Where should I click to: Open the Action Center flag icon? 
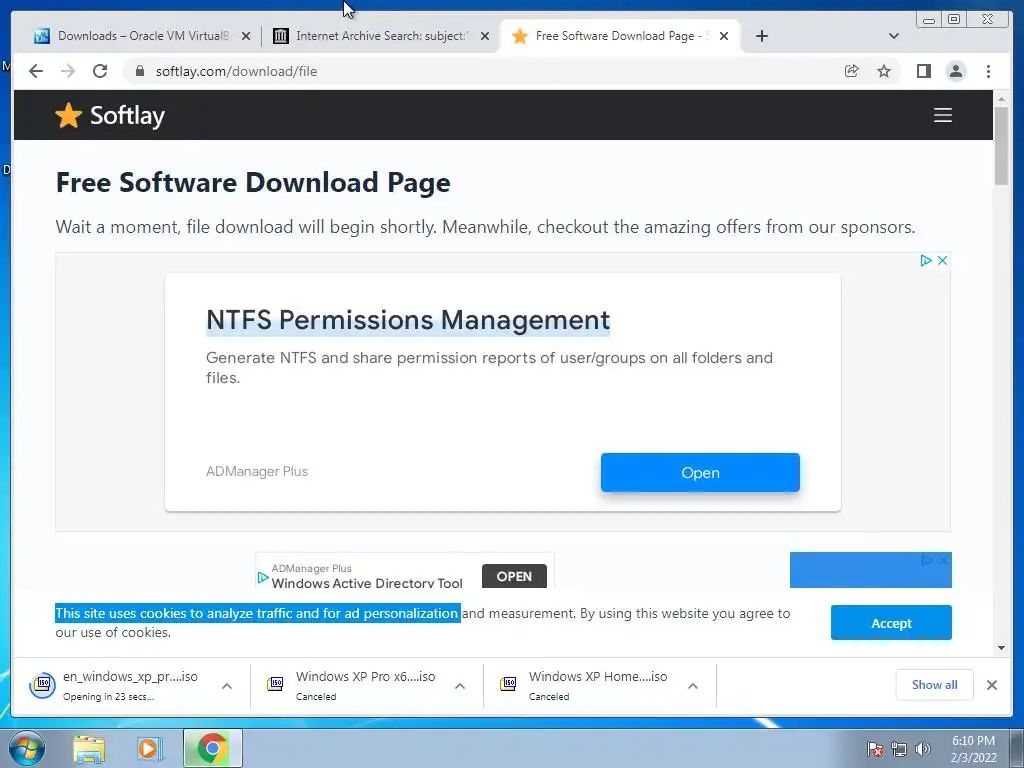[x=875, y=749]
